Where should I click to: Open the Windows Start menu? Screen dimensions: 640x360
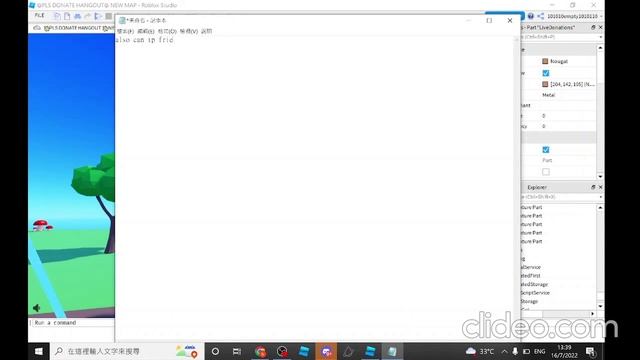[x=39, y=351]
